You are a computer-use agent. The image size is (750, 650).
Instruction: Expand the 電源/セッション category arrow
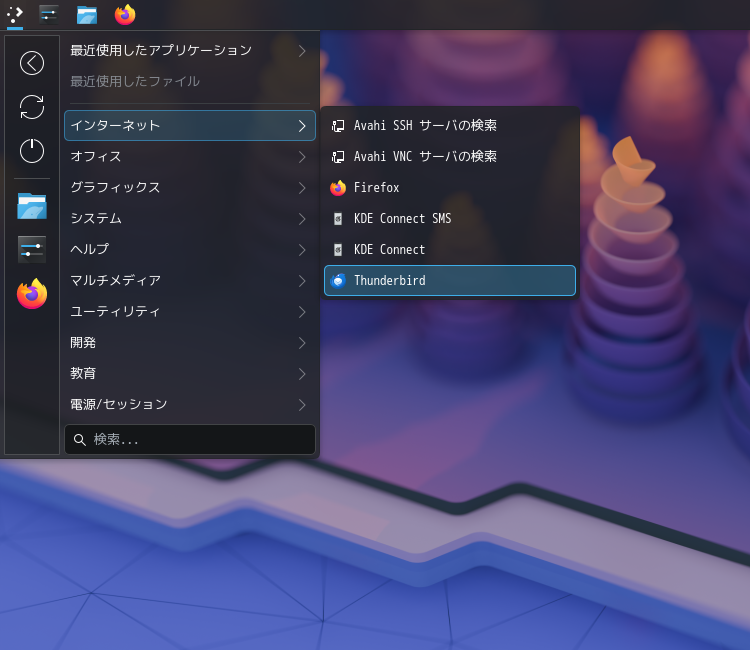pyautogui.click(x=302, y=405)
